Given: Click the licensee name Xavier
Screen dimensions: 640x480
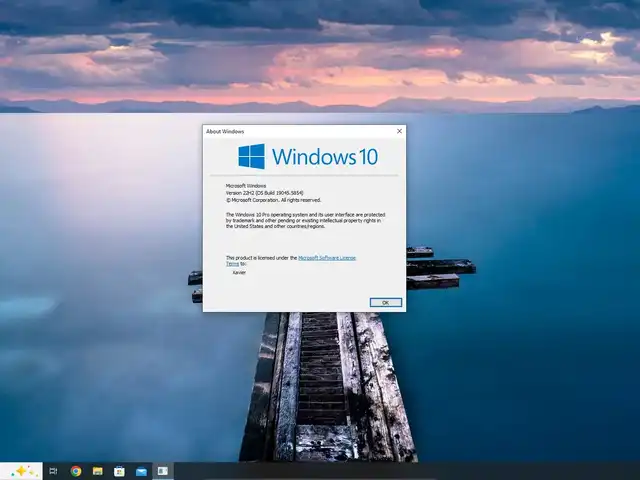Looking at the screenshot, I should pos(239,272).
